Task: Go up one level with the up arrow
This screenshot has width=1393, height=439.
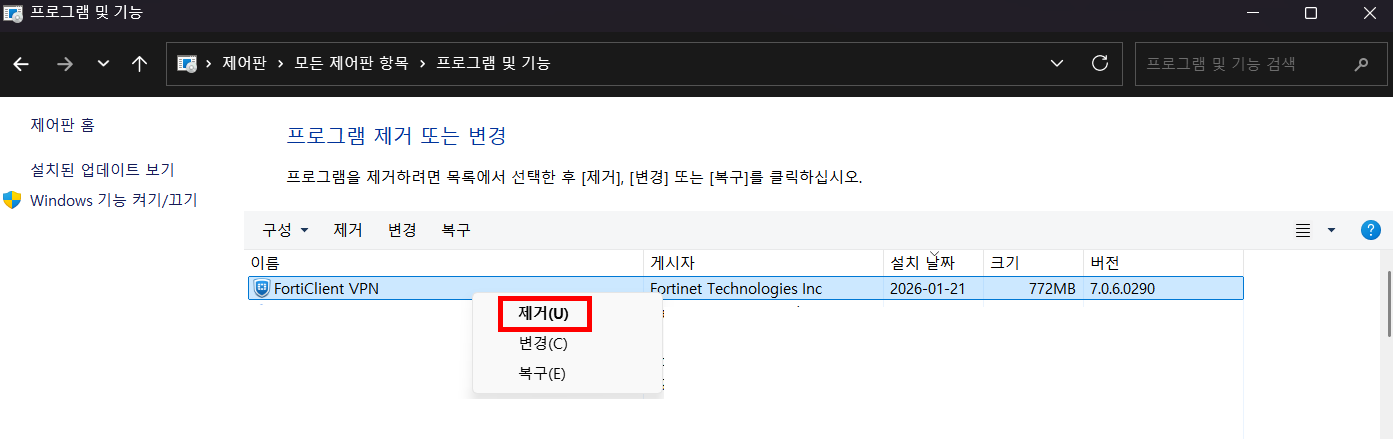Action: point(140,63)
